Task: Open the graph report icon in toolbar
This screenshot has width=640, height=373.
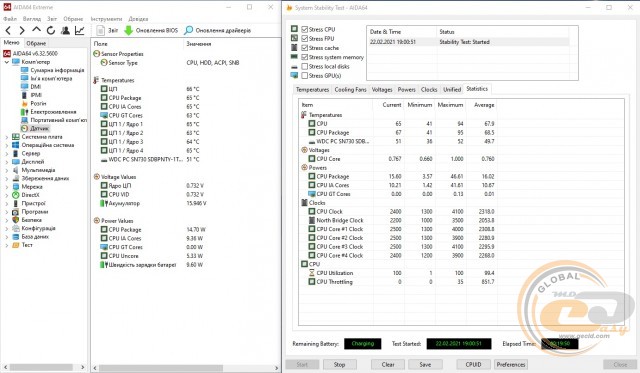Action: point(80,30)
